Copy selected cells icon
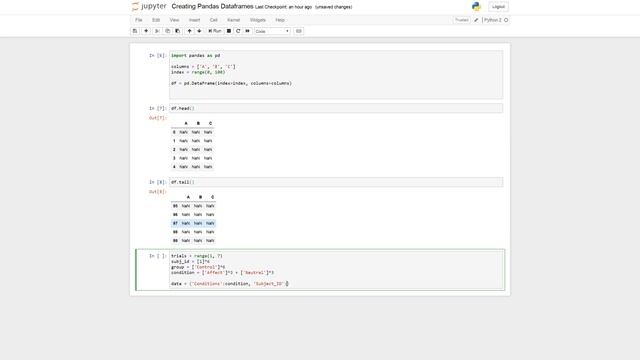Image resolution: width=640 pixels, height=360 pixels. 167,31
